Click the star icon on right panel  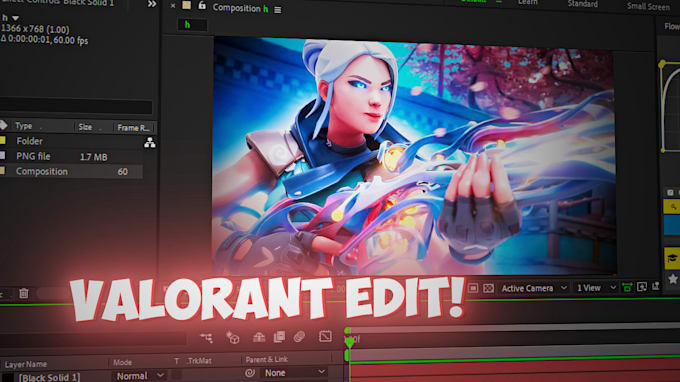coord(673,279)
